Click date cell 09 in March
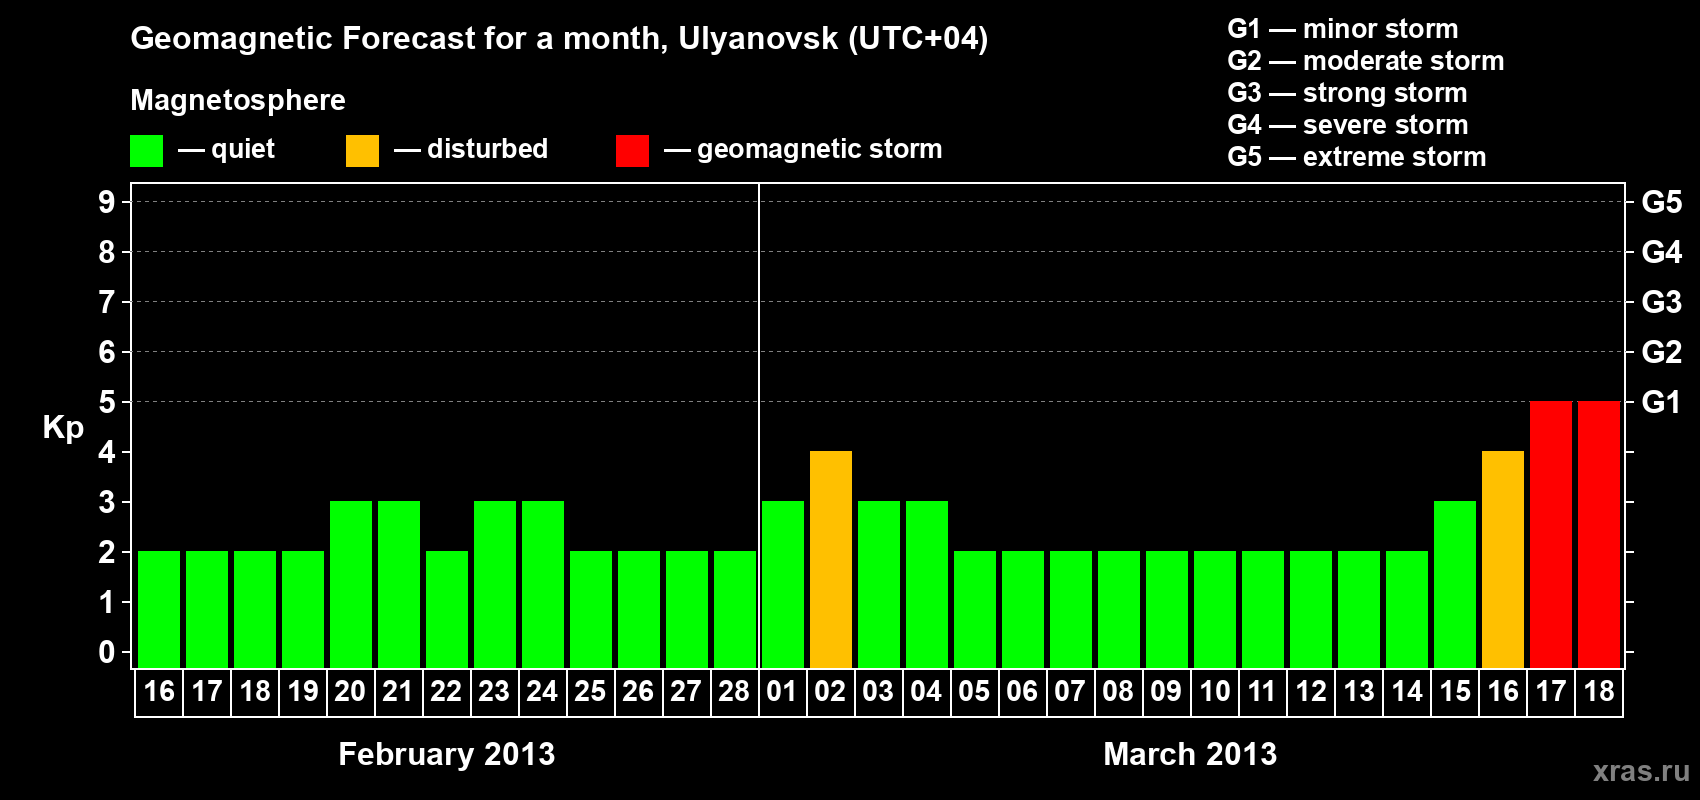 coord(1166,692)
